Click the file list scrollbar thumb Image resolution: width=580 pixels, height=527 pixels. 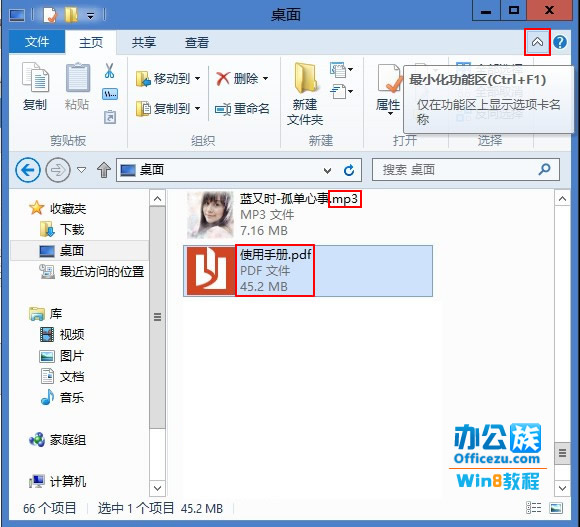562,453
